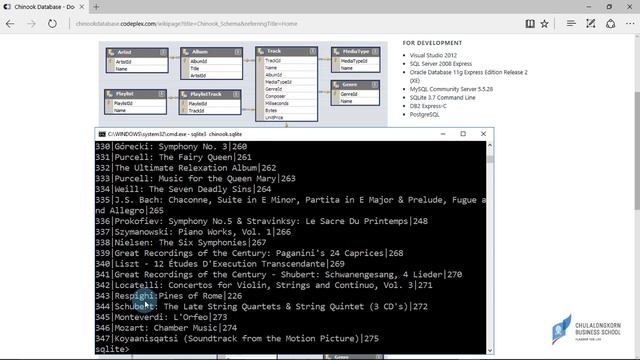Click the 'FOR DEVELOPMENT' heading
Screen dimensions: 640x360
(x=432, y=43)
